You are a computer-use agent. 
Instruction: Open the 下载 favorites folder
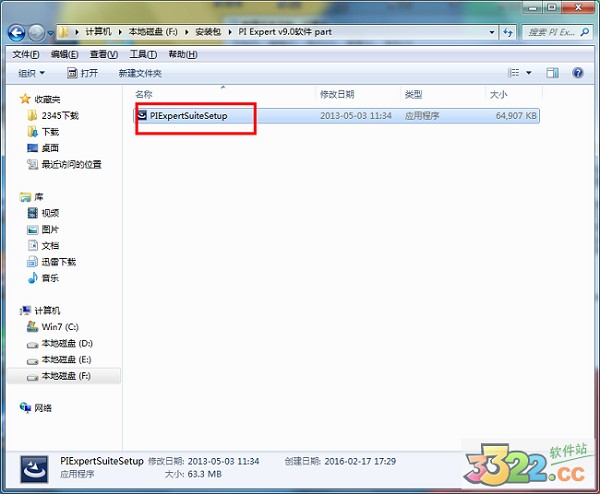click(50, 132)
